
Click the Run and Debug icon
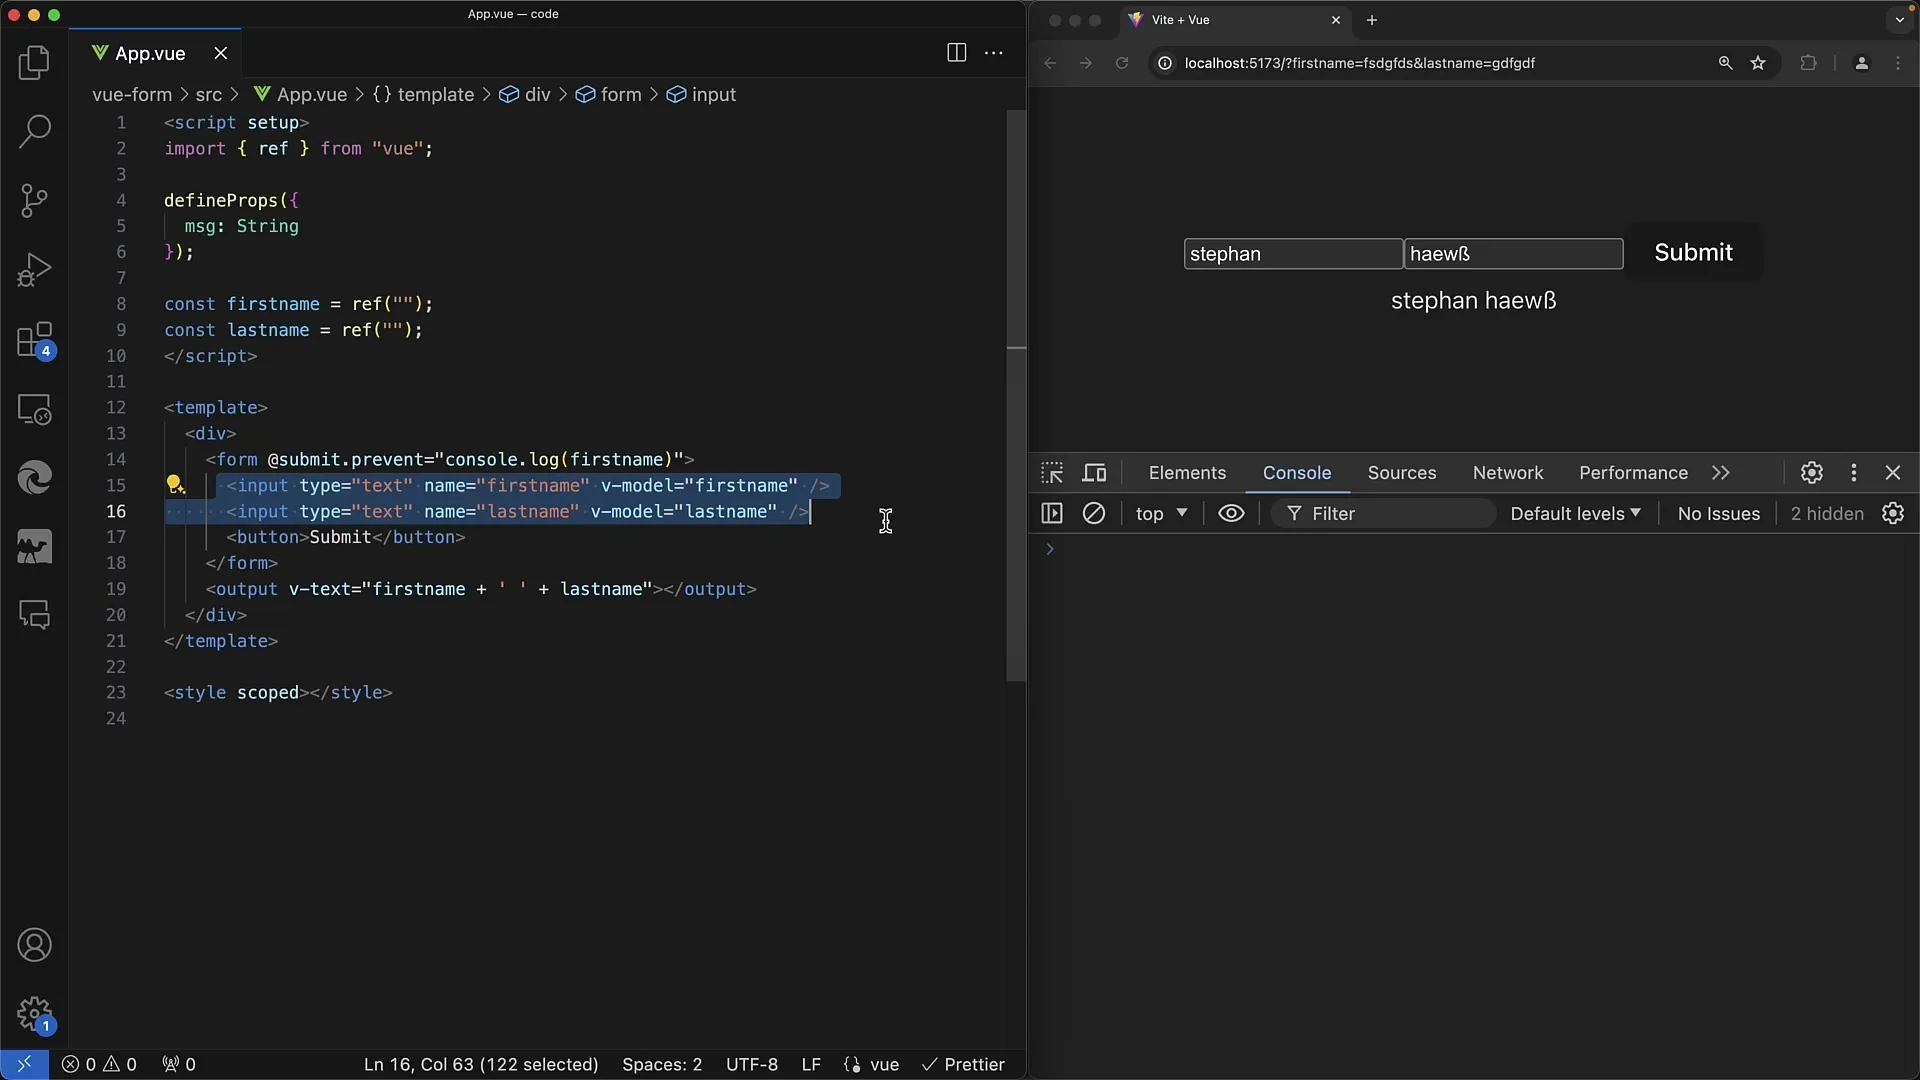[x=36, y=268]
